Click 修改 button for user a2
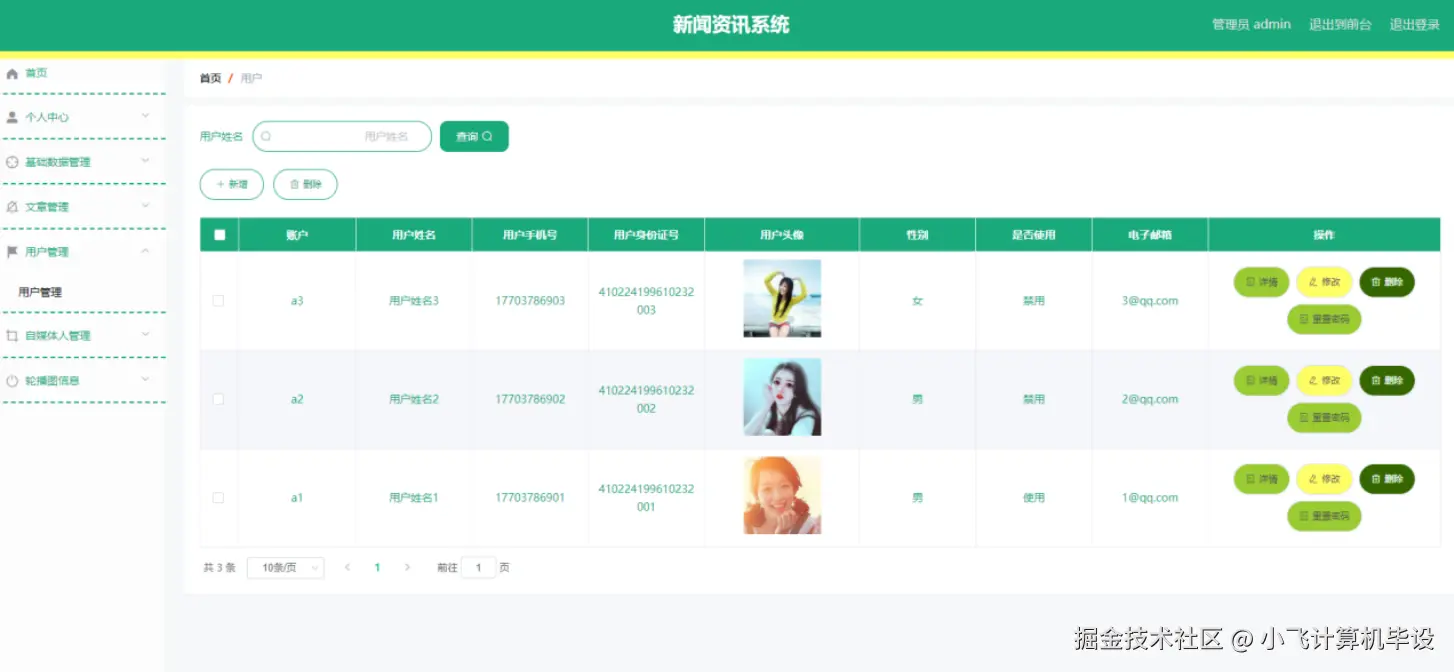 1324,381
